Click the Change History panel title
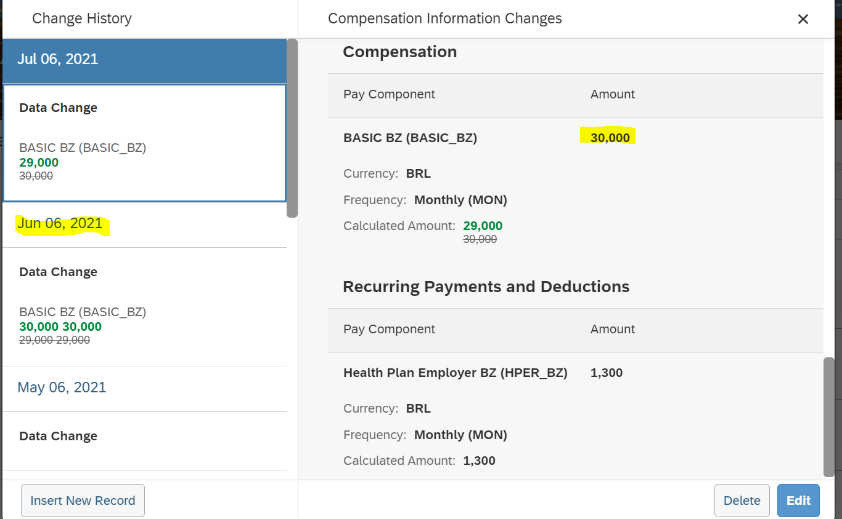This screenshot has width=842, height=519. pyautogui.click(x=82, y=19)
